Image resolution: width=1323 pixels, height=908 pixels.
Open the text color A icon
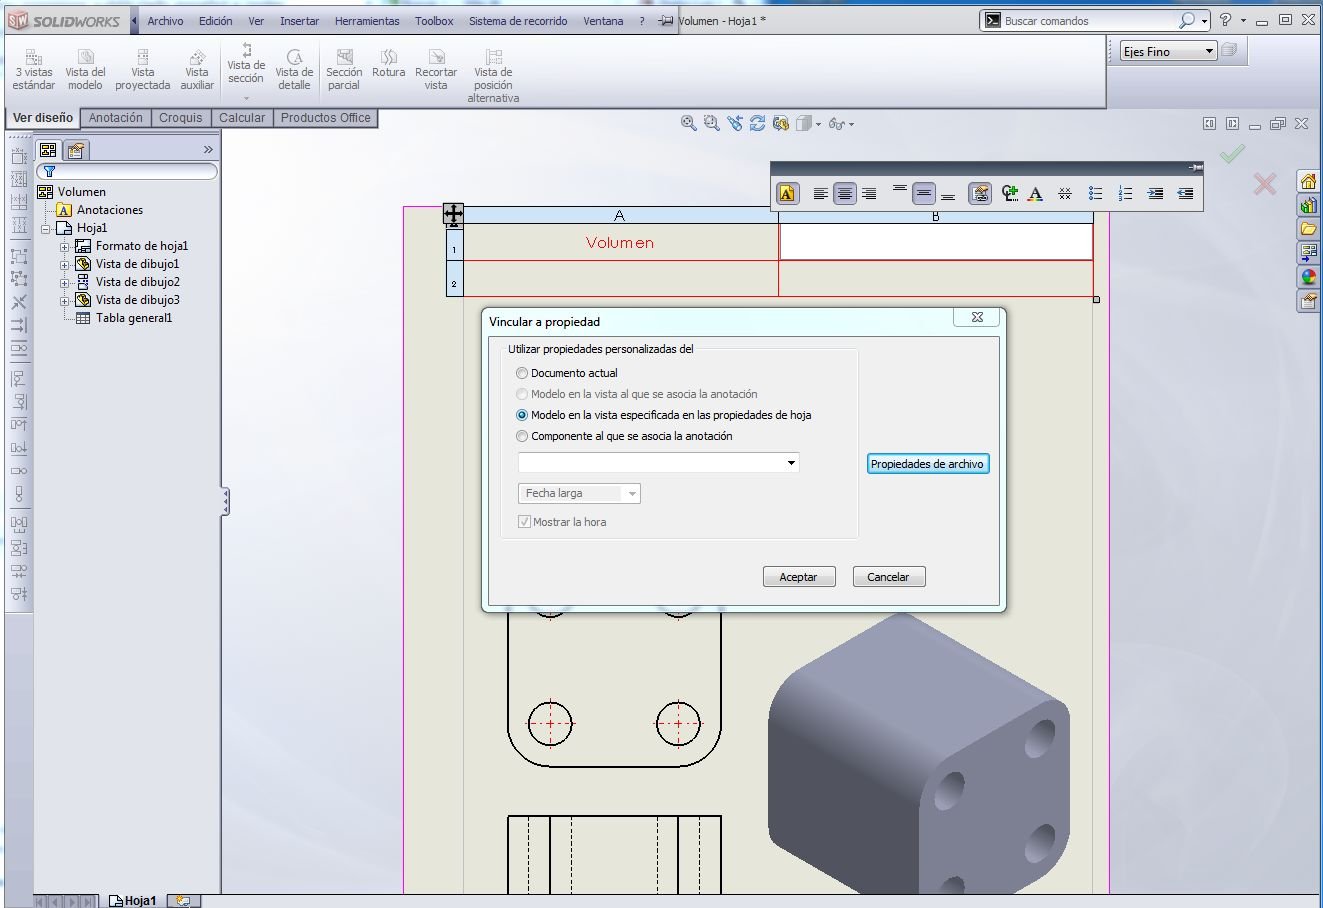point(1035,194)
